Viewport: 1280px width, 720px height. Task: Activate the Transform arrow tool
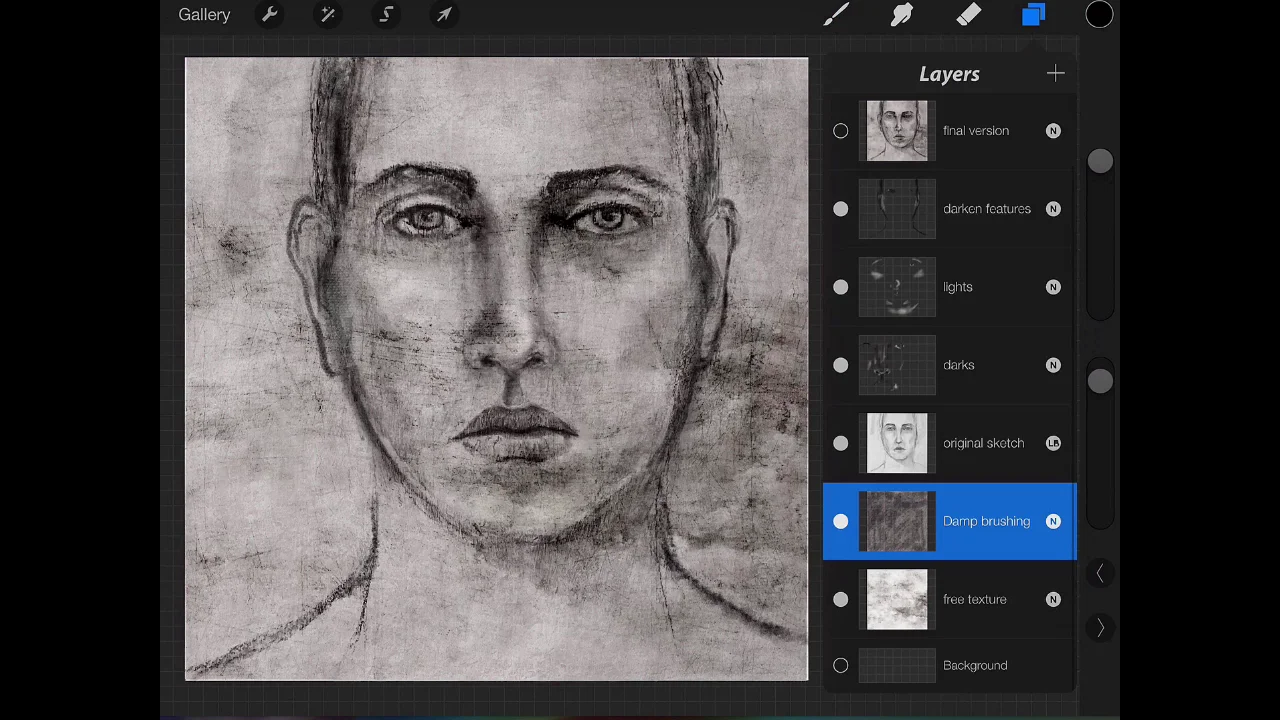pos(444,15)
